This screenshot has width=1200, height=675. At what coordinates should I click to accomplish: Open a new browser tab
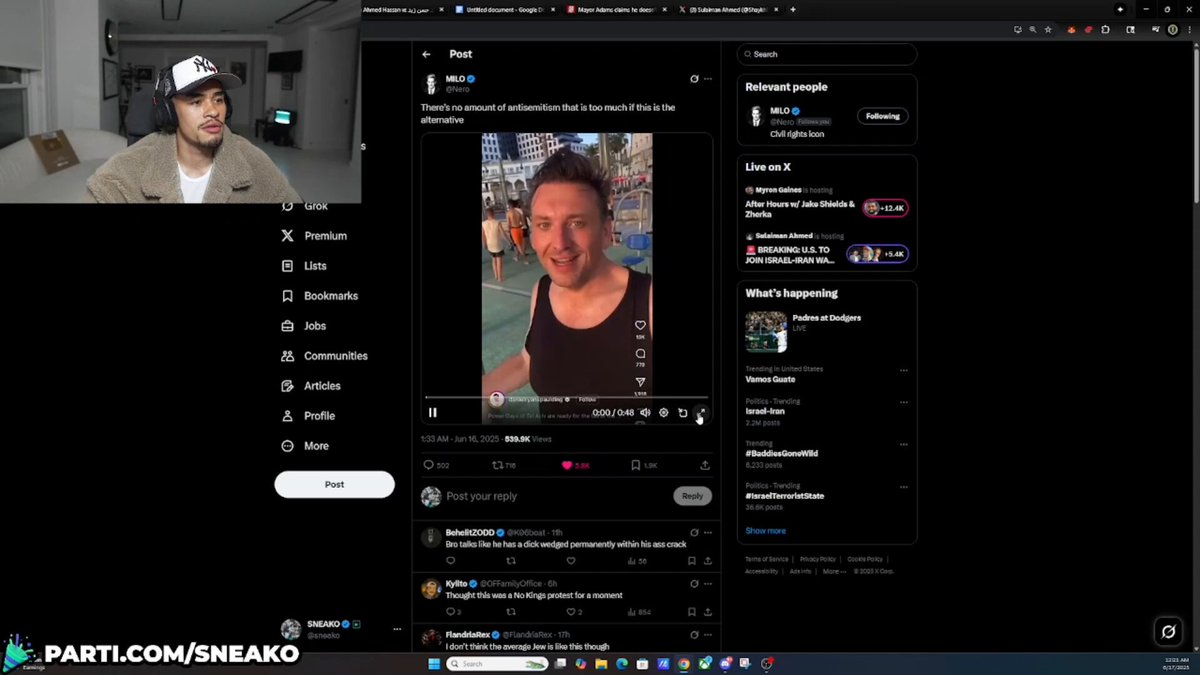point(793,9)
